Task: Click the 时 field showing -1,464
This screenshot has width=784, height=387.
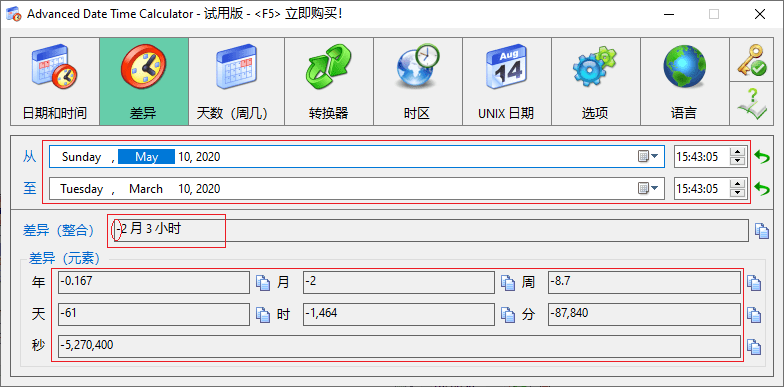Action: (x=399, y=314)
